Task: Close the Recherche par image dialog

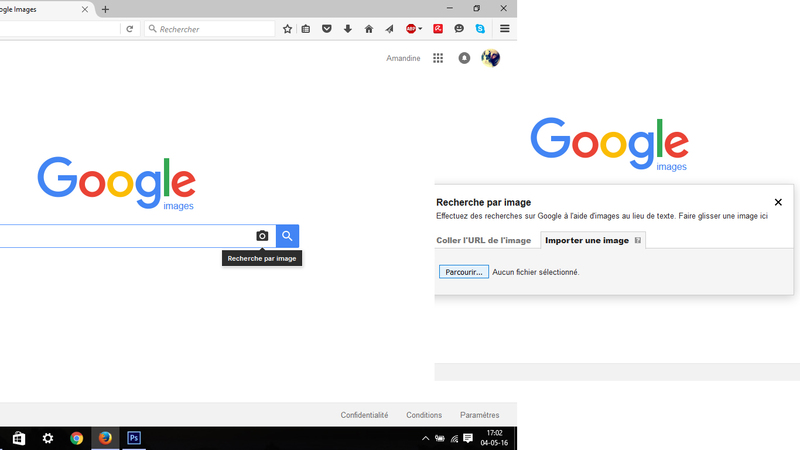Action: tap(778, 202)
